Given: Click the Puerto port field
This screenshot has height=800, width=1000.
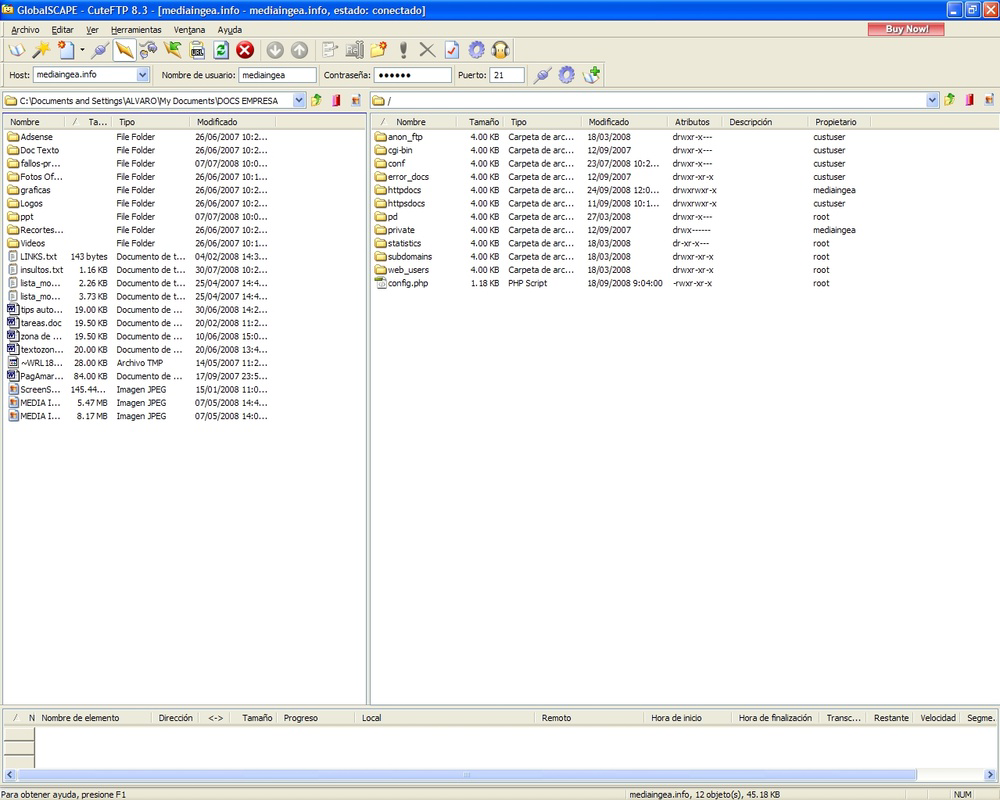Looking at the screenshot, I should click(507, 75).
